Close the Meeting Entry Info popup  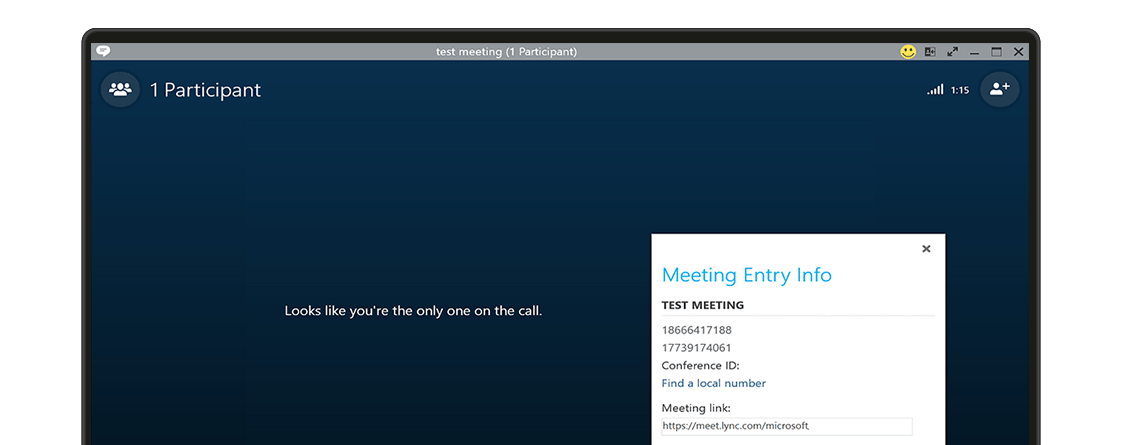[926, 249]
